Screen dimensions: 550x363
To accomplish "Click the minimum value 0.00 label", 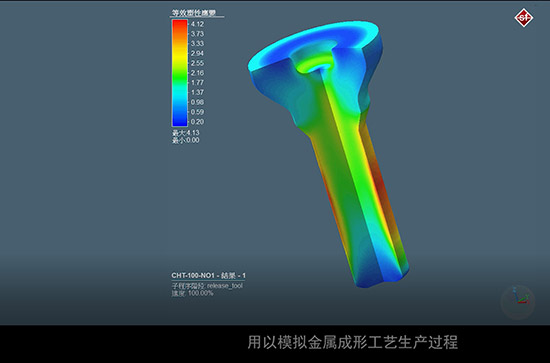I will [186, 140].
